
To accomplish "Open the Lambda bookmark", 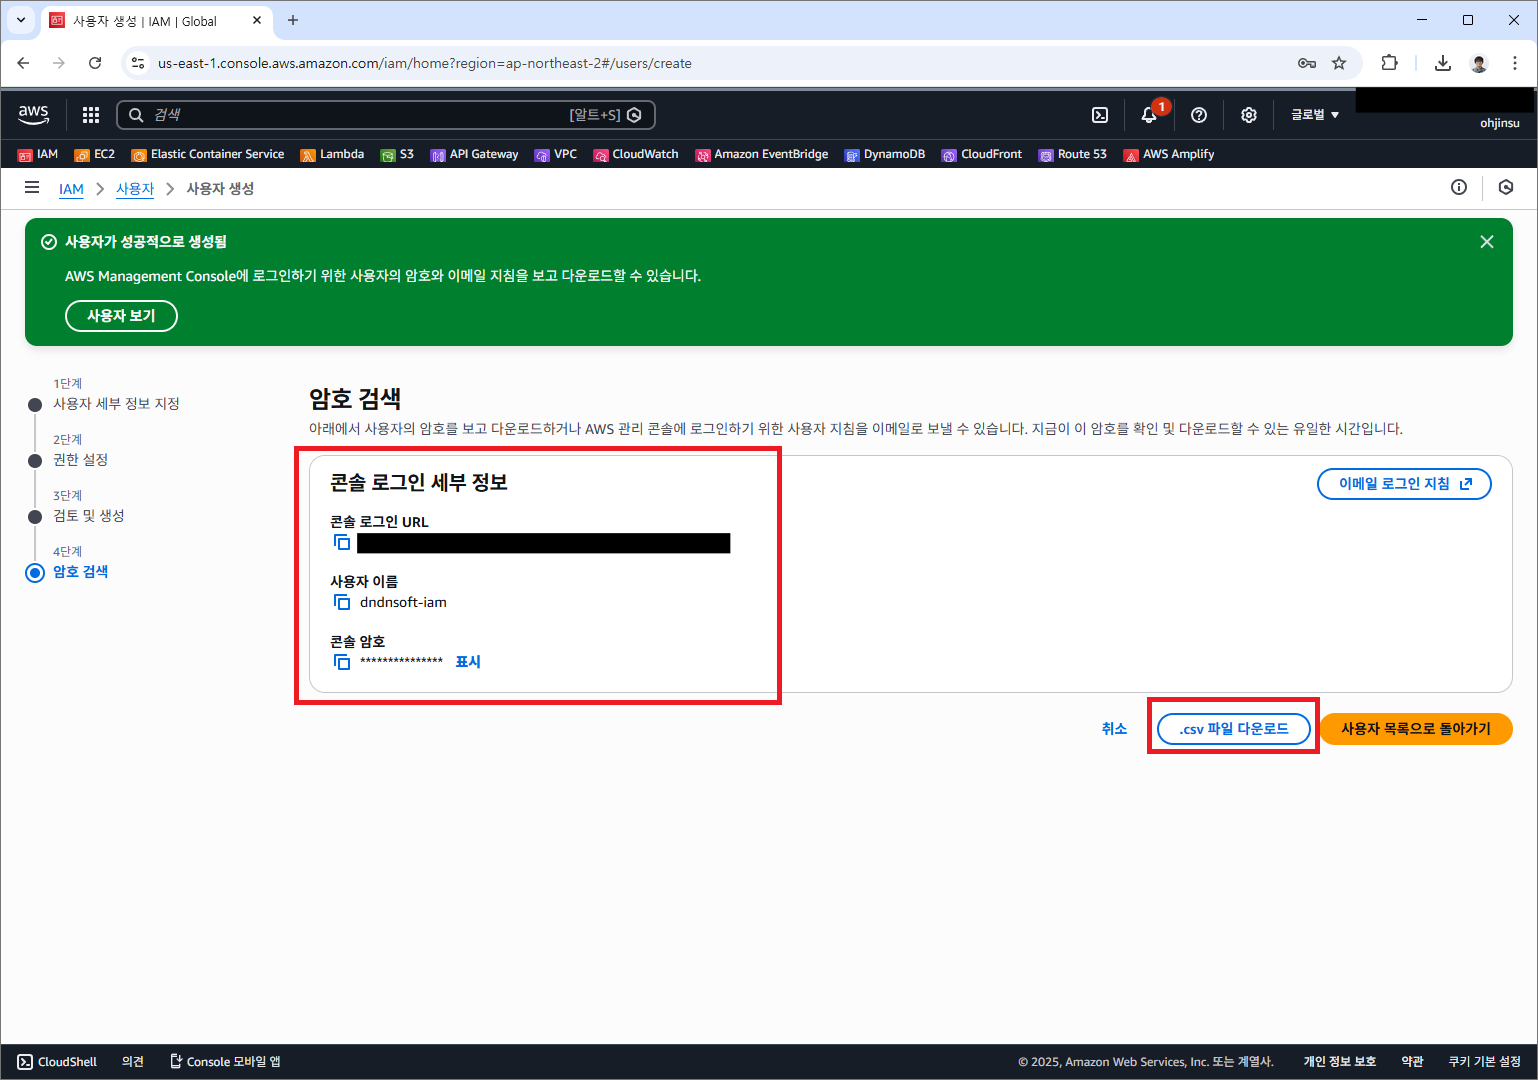I will click(x=332, y=154).
